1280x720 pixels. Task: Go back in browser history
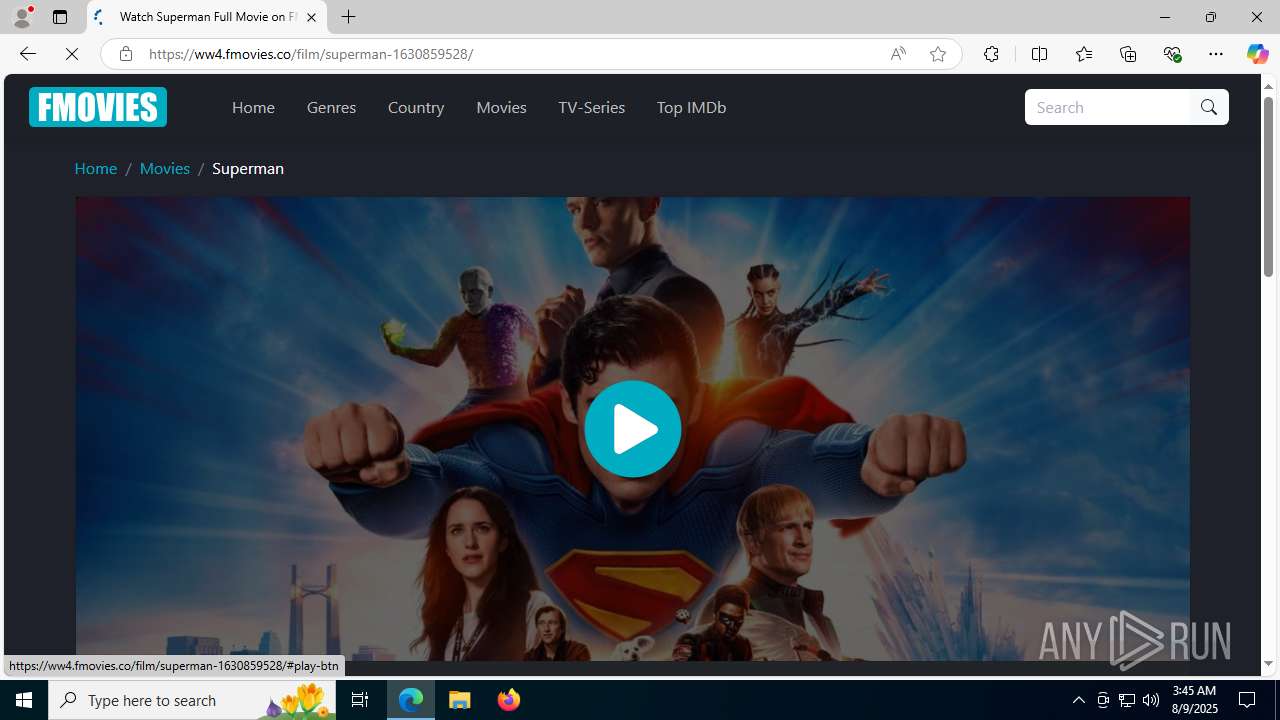point(27,54)
